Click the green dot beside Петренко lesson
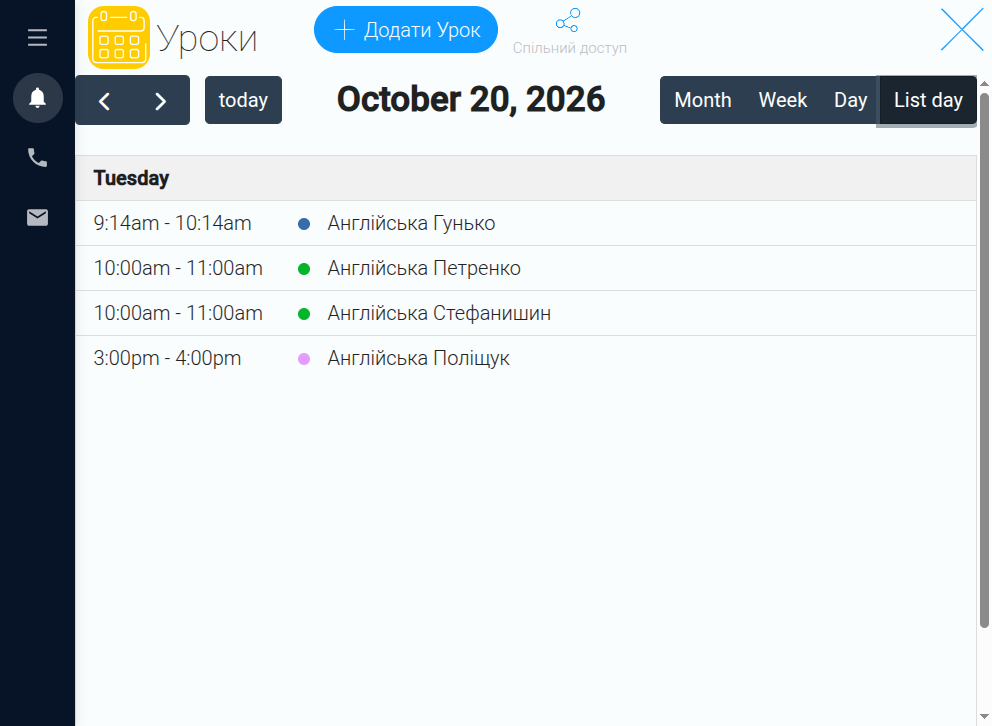Image resolution: width=992 pixels, height=726 pixels. pyautogui.click(x=304, y=269)
